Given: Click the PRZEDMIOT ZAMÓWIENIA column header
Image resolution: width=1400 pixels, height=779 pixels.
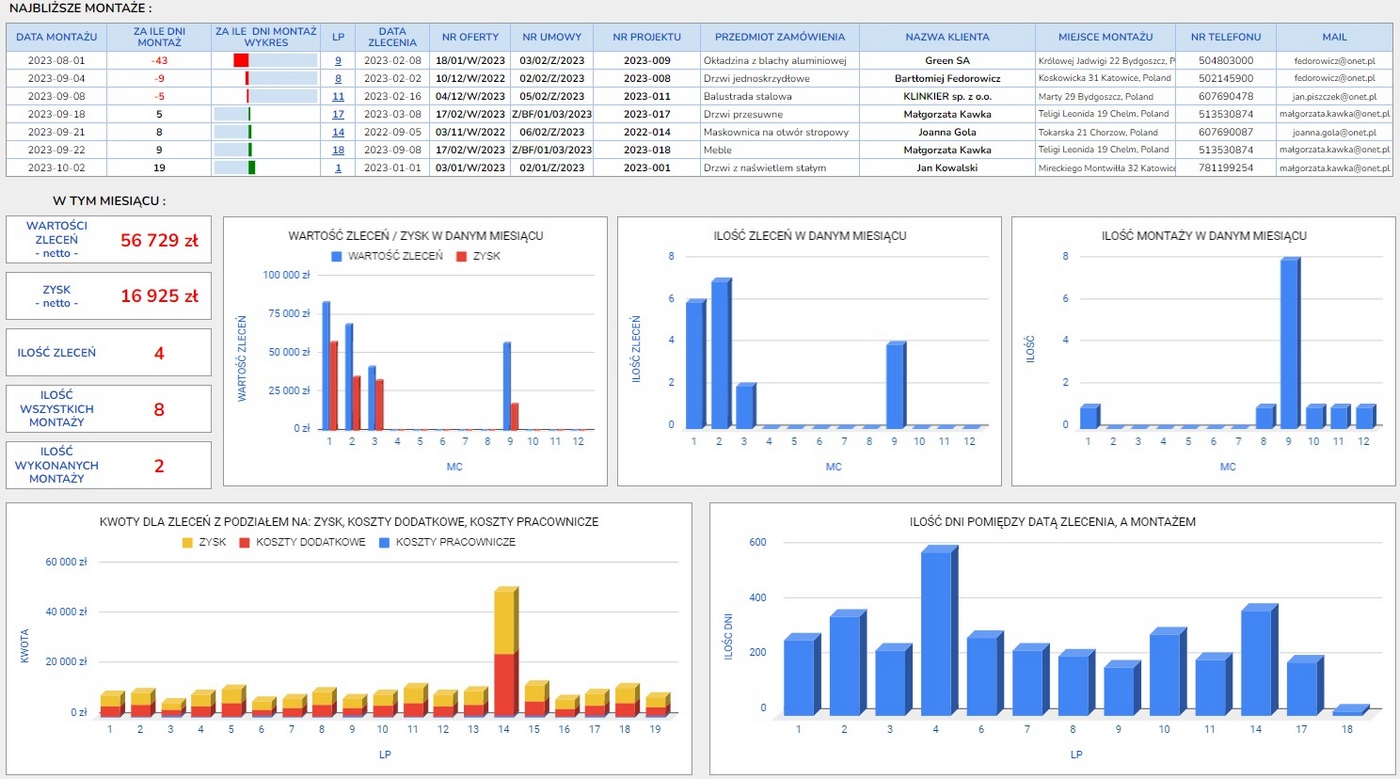Looking at the screenshot, I should (779, 37).
